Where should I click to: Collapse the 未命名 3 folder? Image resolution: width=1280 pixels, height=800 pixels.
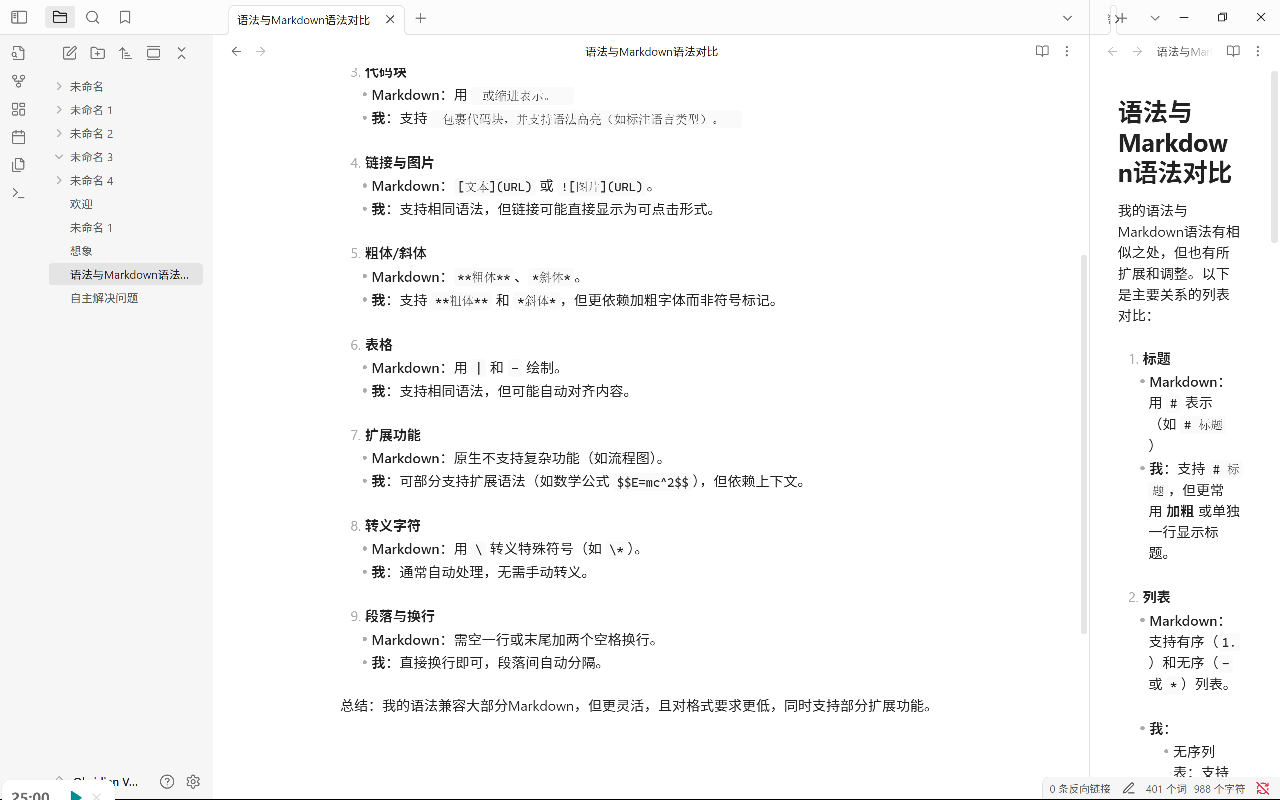click(x=59, y=157)
